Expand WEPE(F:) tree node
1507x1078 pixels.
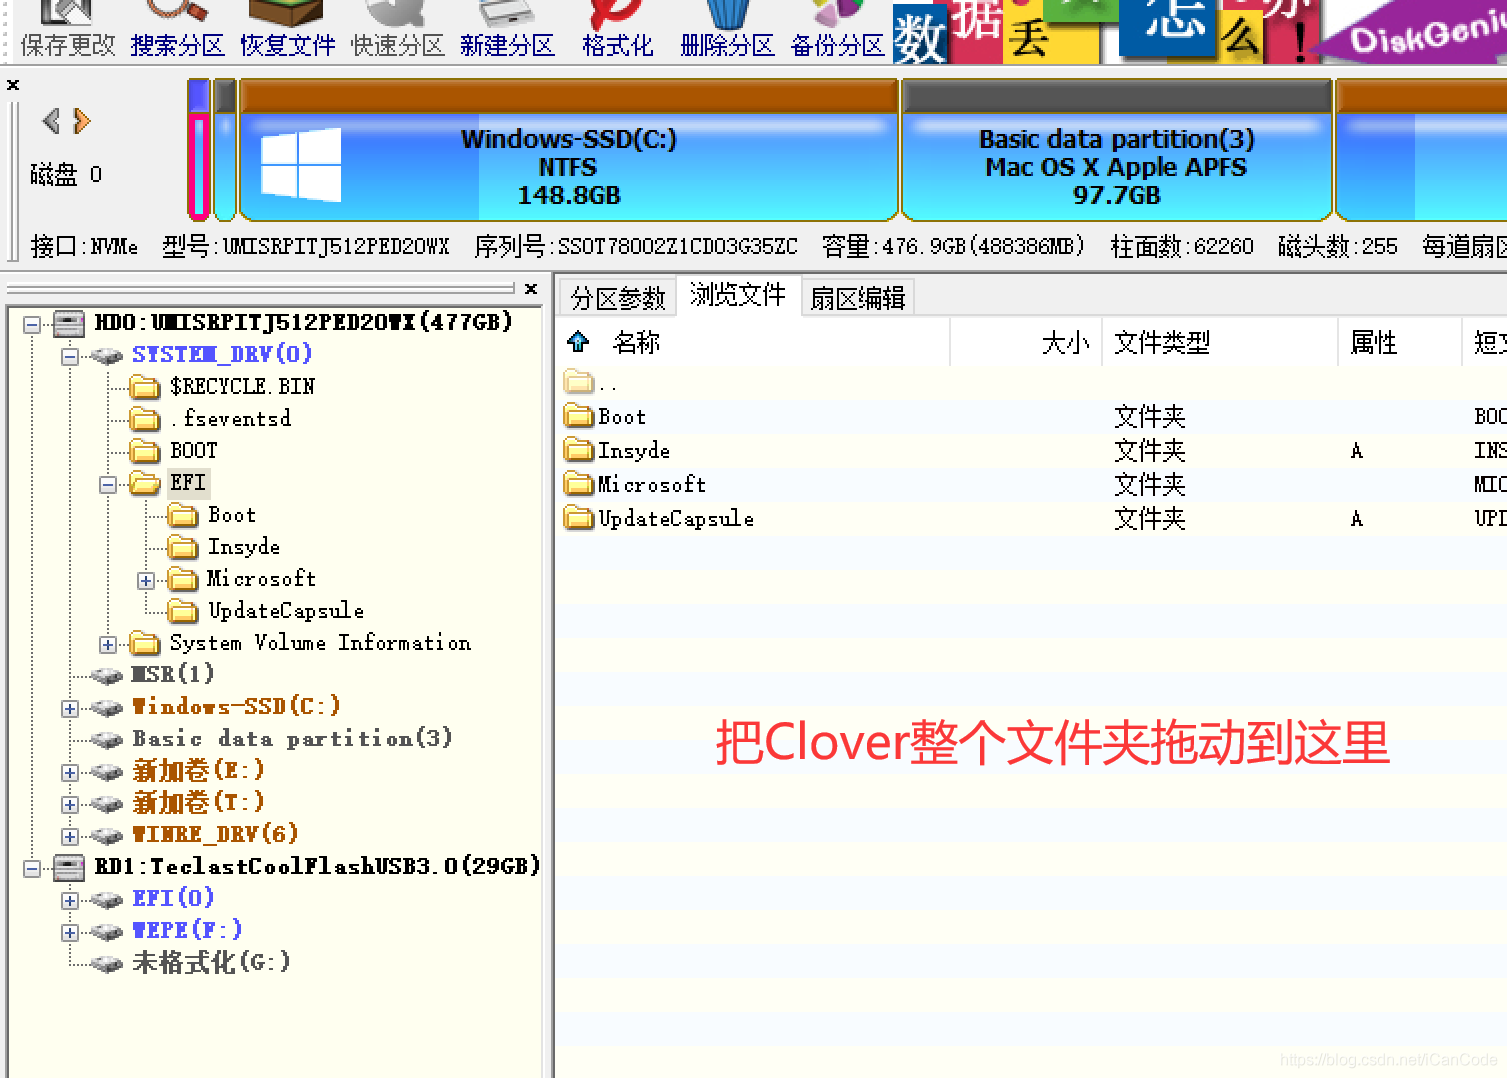70,933
